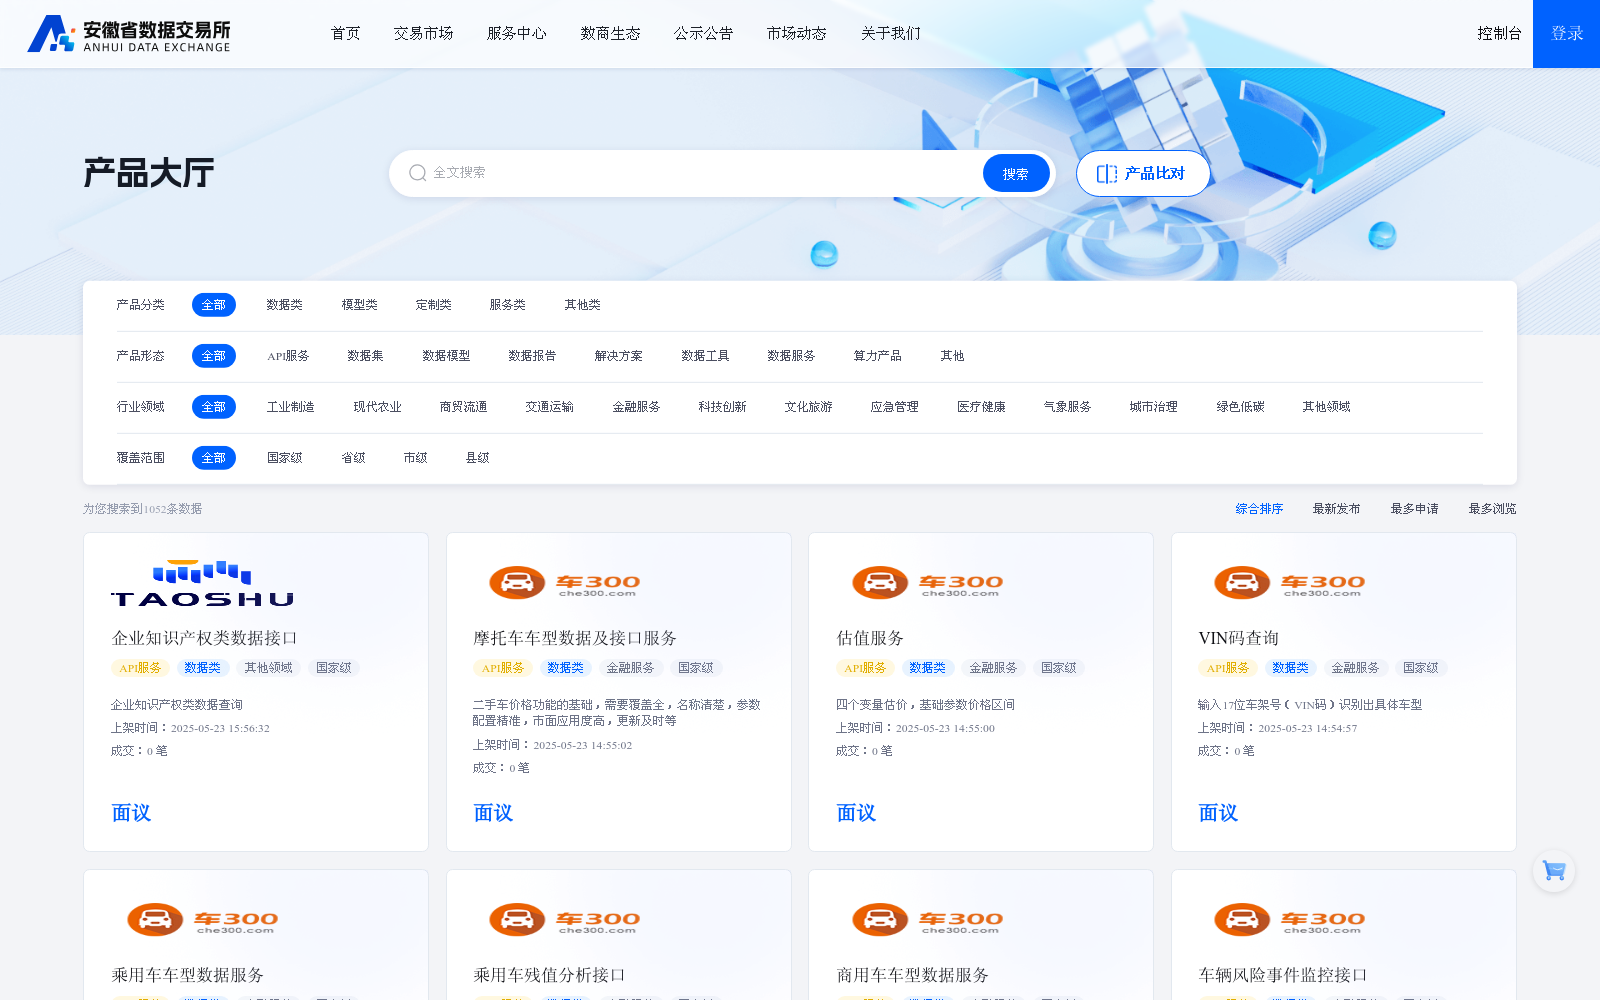Image resolution: width=1600 pixels, height=1000 pixels.
Task: Sort results by 综合排序
Action: [1259, 509]
